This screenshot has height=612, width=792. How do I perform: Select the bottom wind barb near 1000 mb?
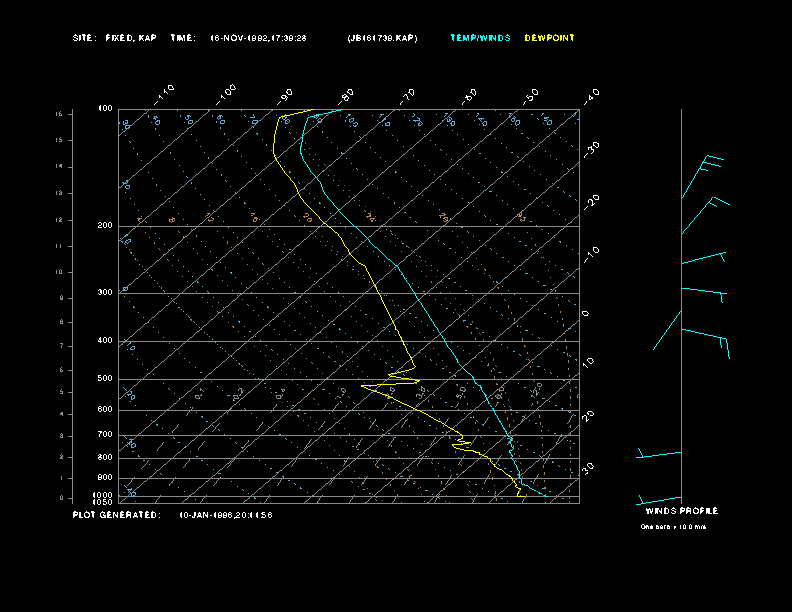(659, 499)
